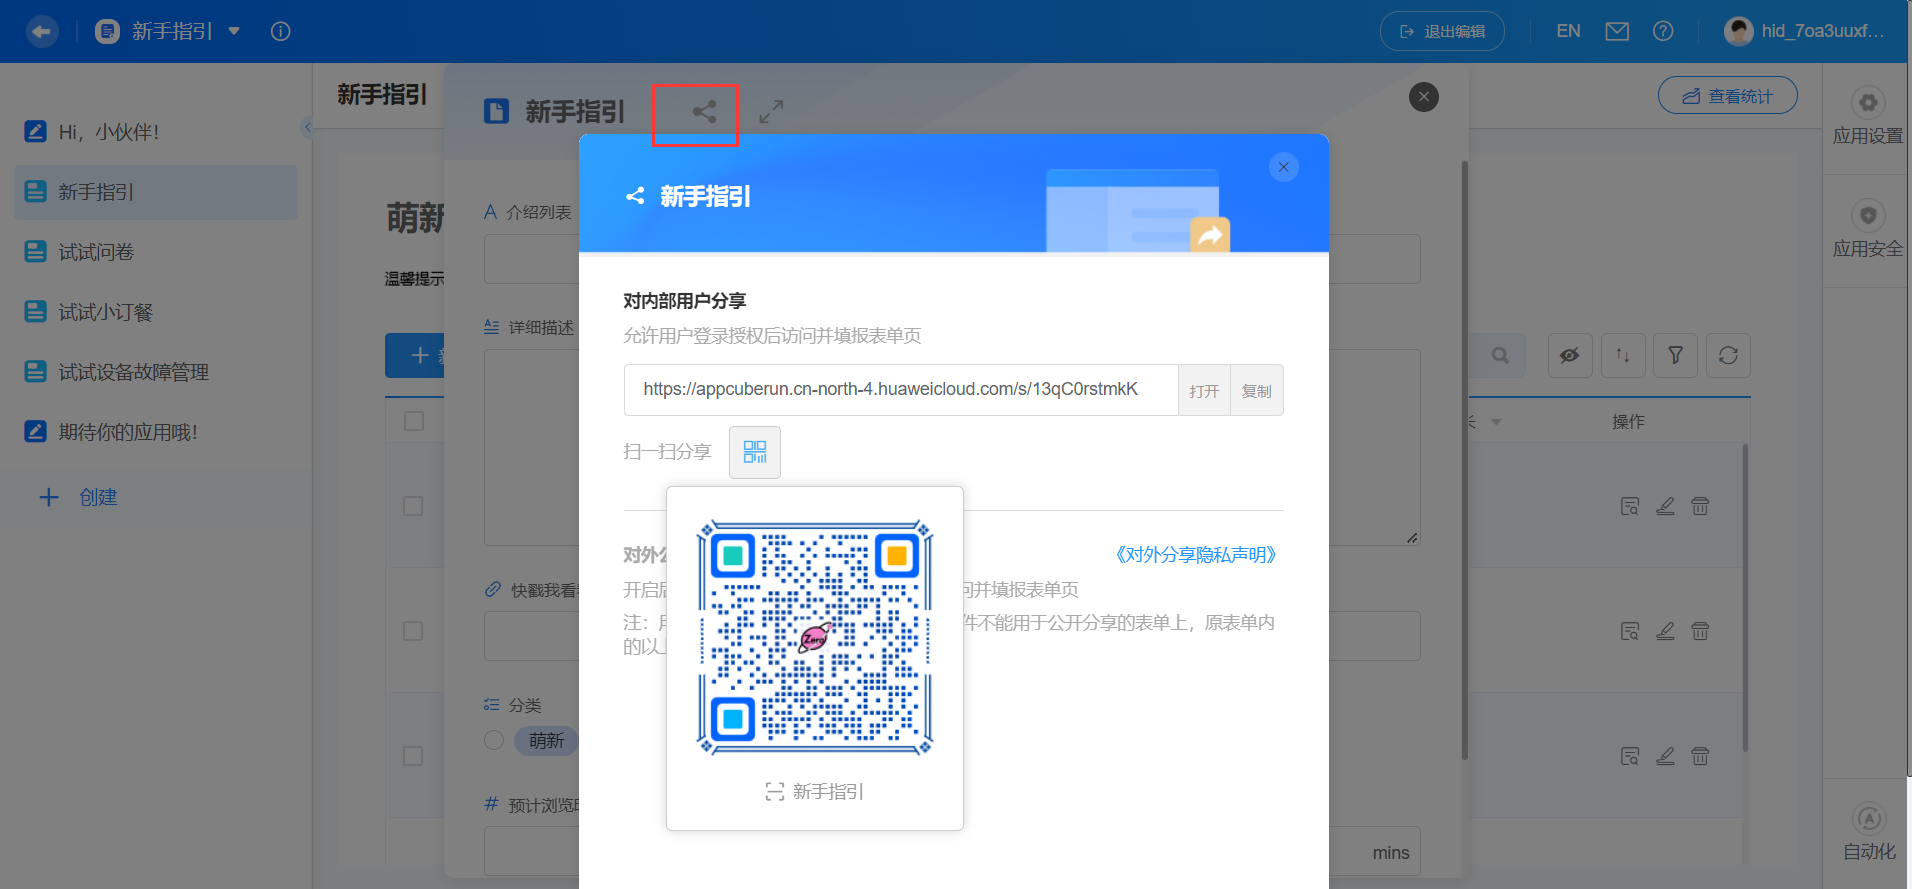Open 应用安全 shield icon
Image resolution: width=1912 pixels, height=889 pixels.
(1868, 216)
